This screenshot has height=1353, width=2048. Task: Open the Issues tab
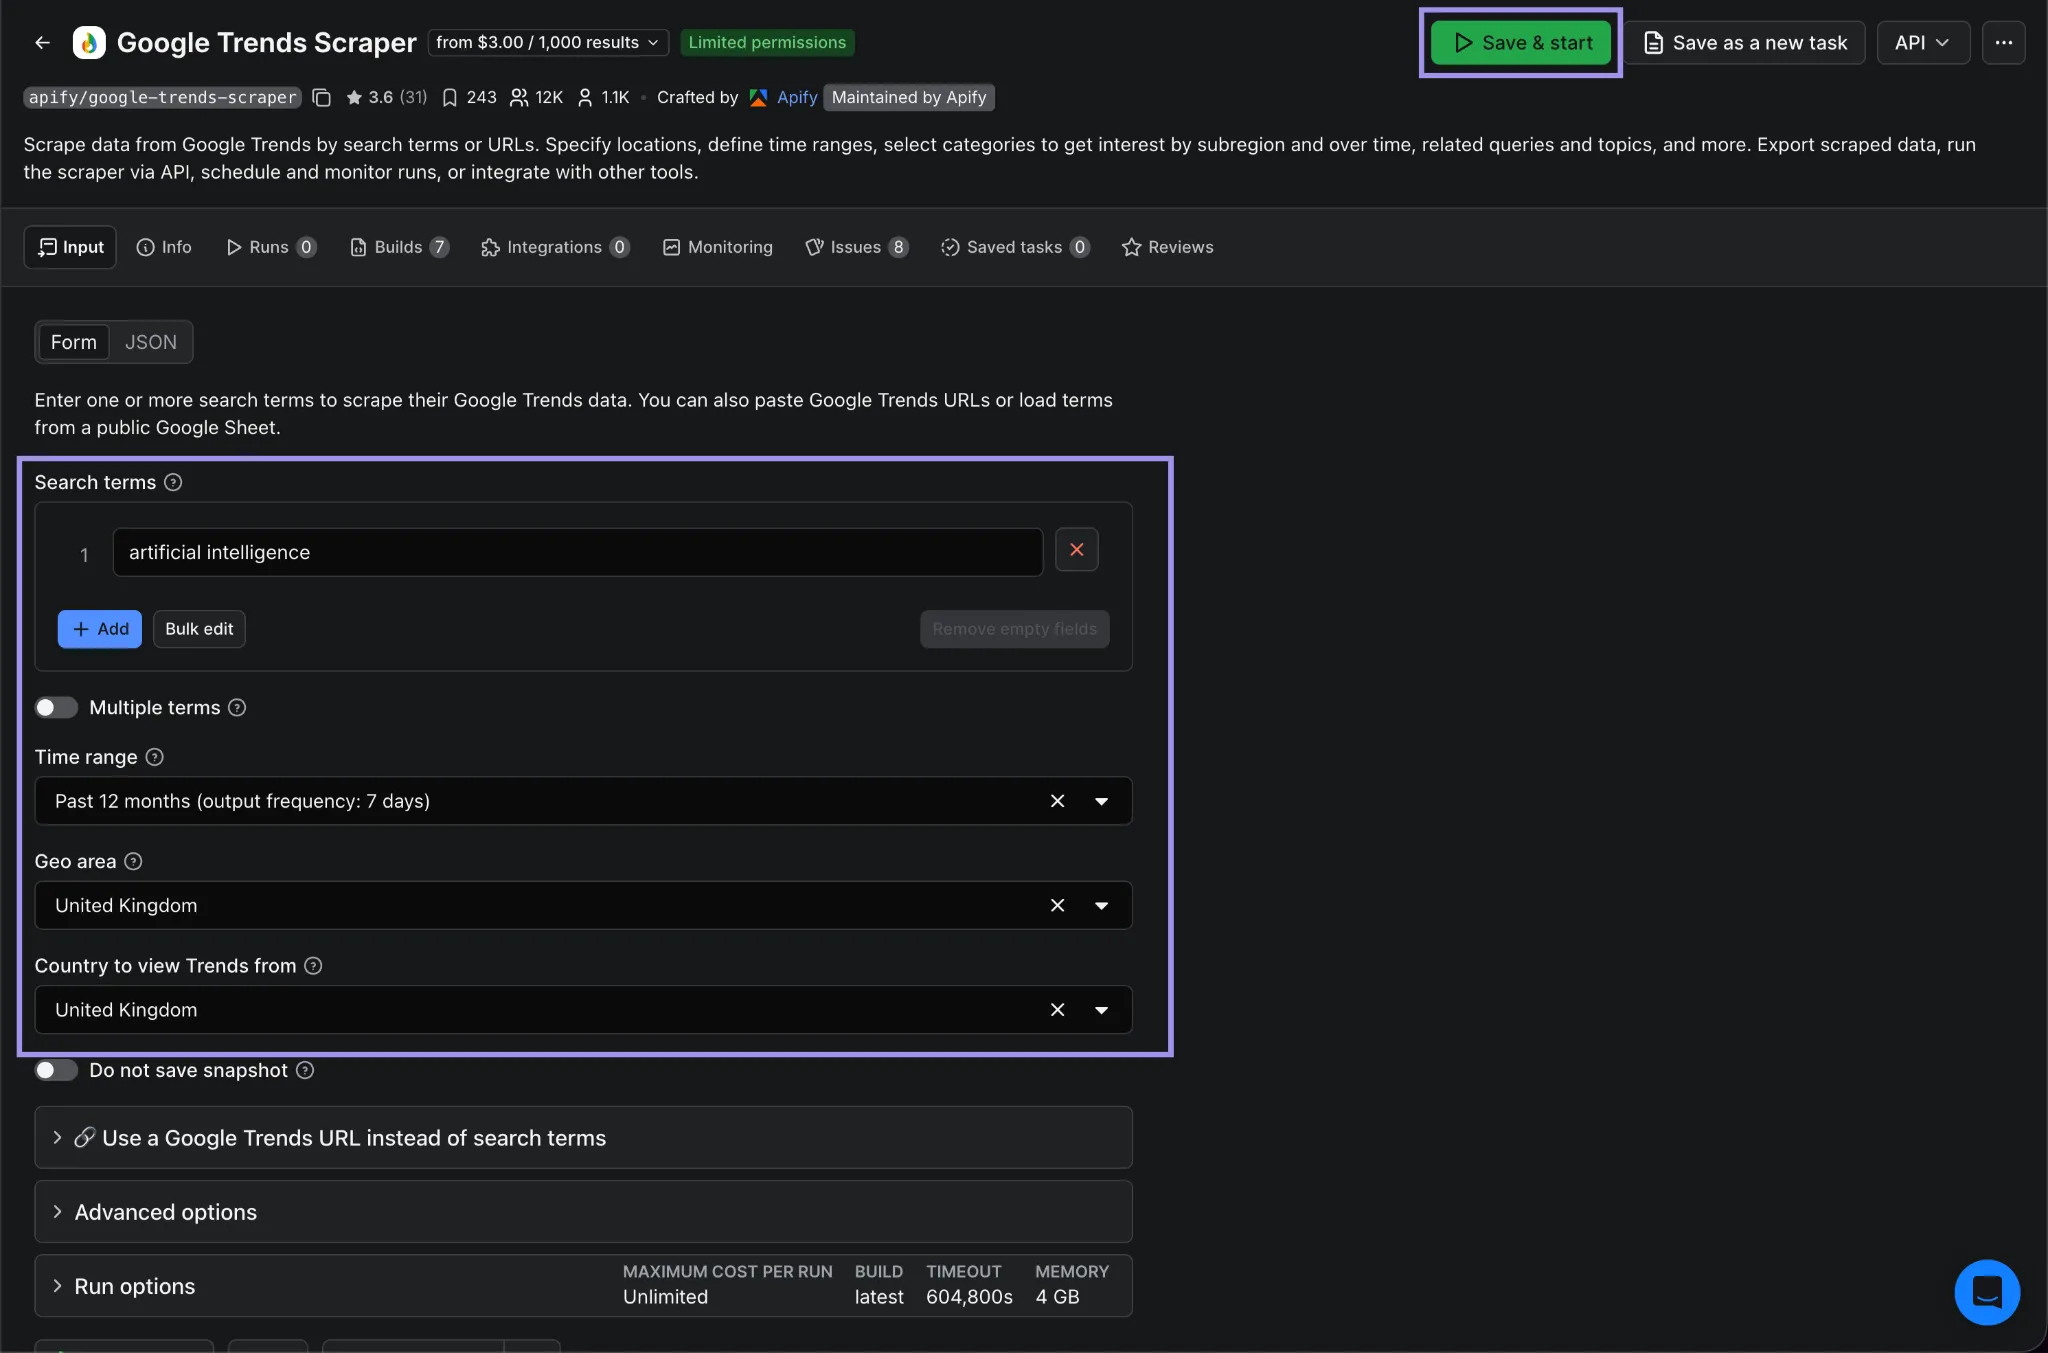point(856,247)
